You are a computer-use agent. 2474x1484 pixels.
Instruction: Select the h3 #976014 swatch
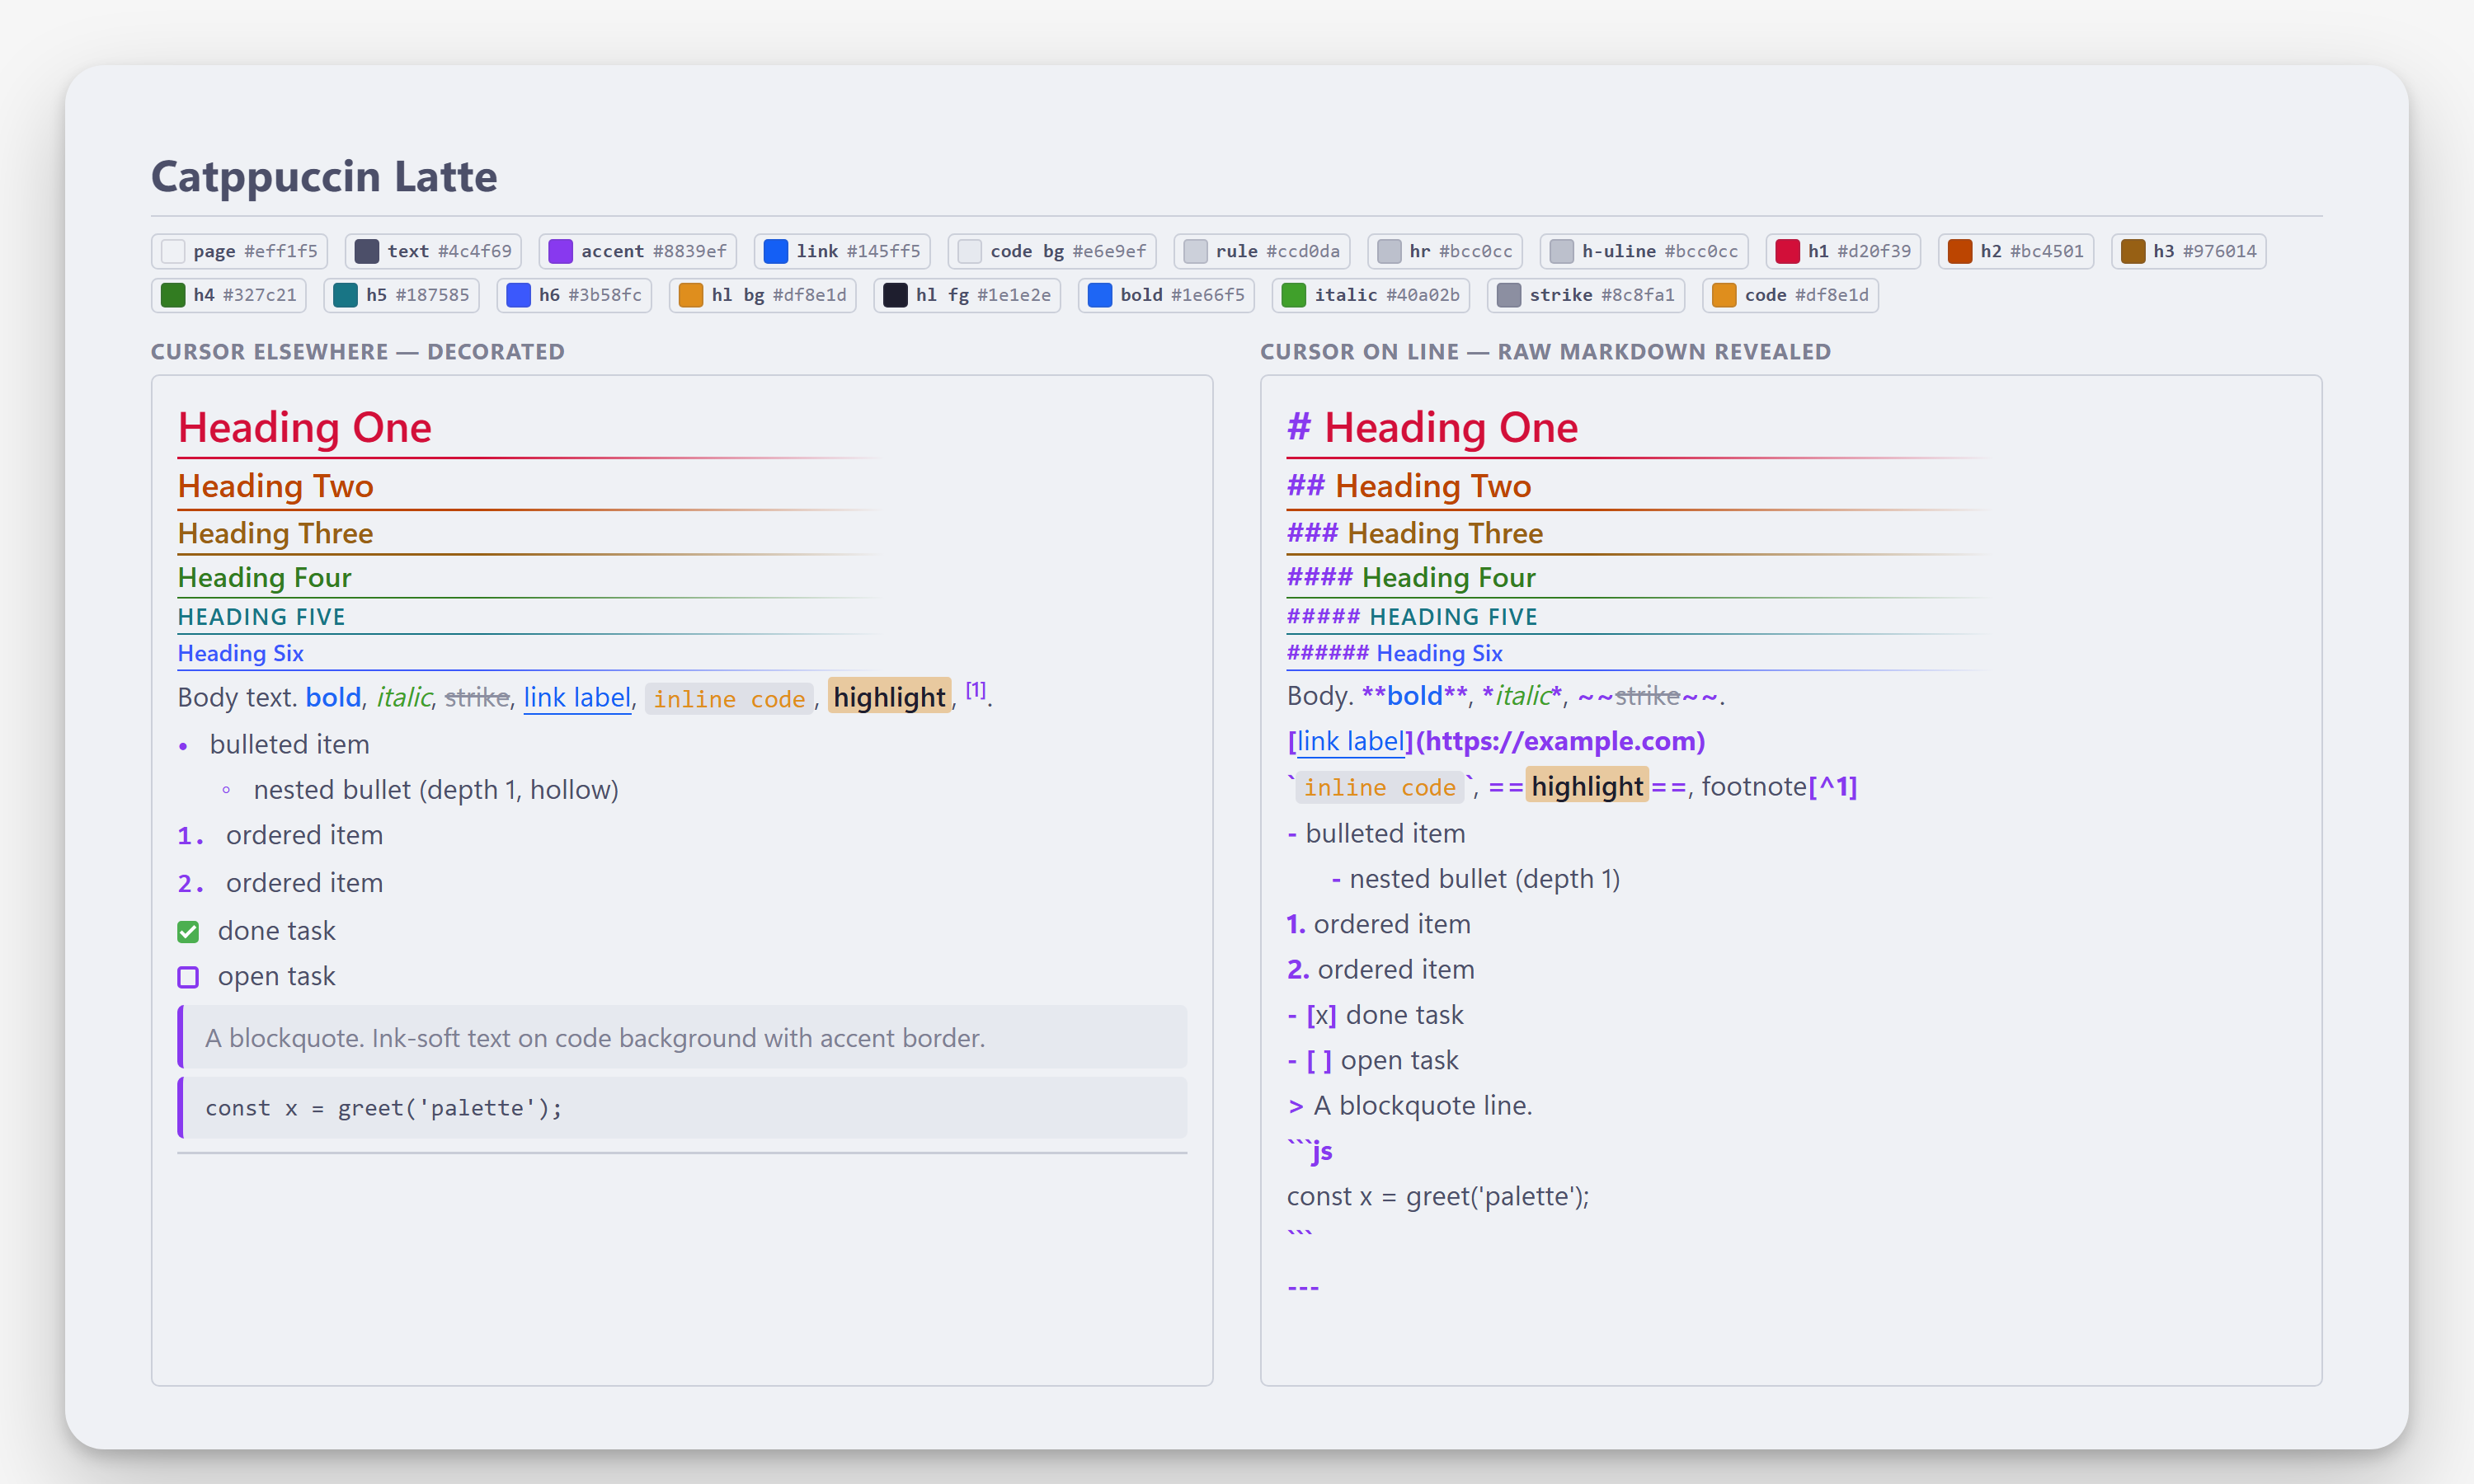[2189, 251]
